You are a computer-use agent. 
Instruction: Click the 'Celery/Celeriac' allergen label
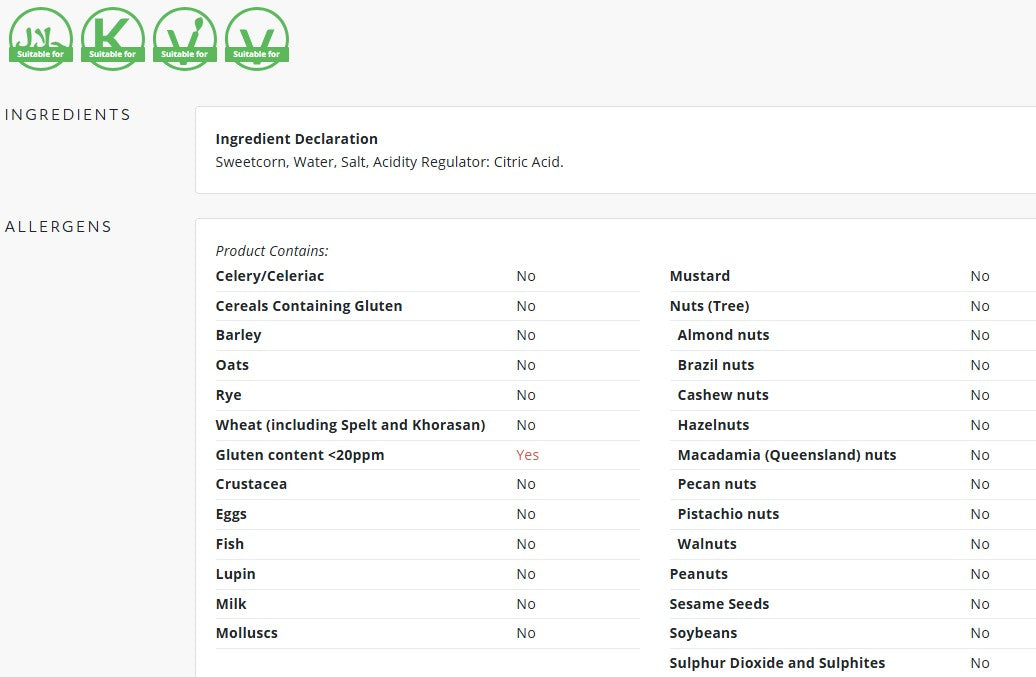[270, 276]
